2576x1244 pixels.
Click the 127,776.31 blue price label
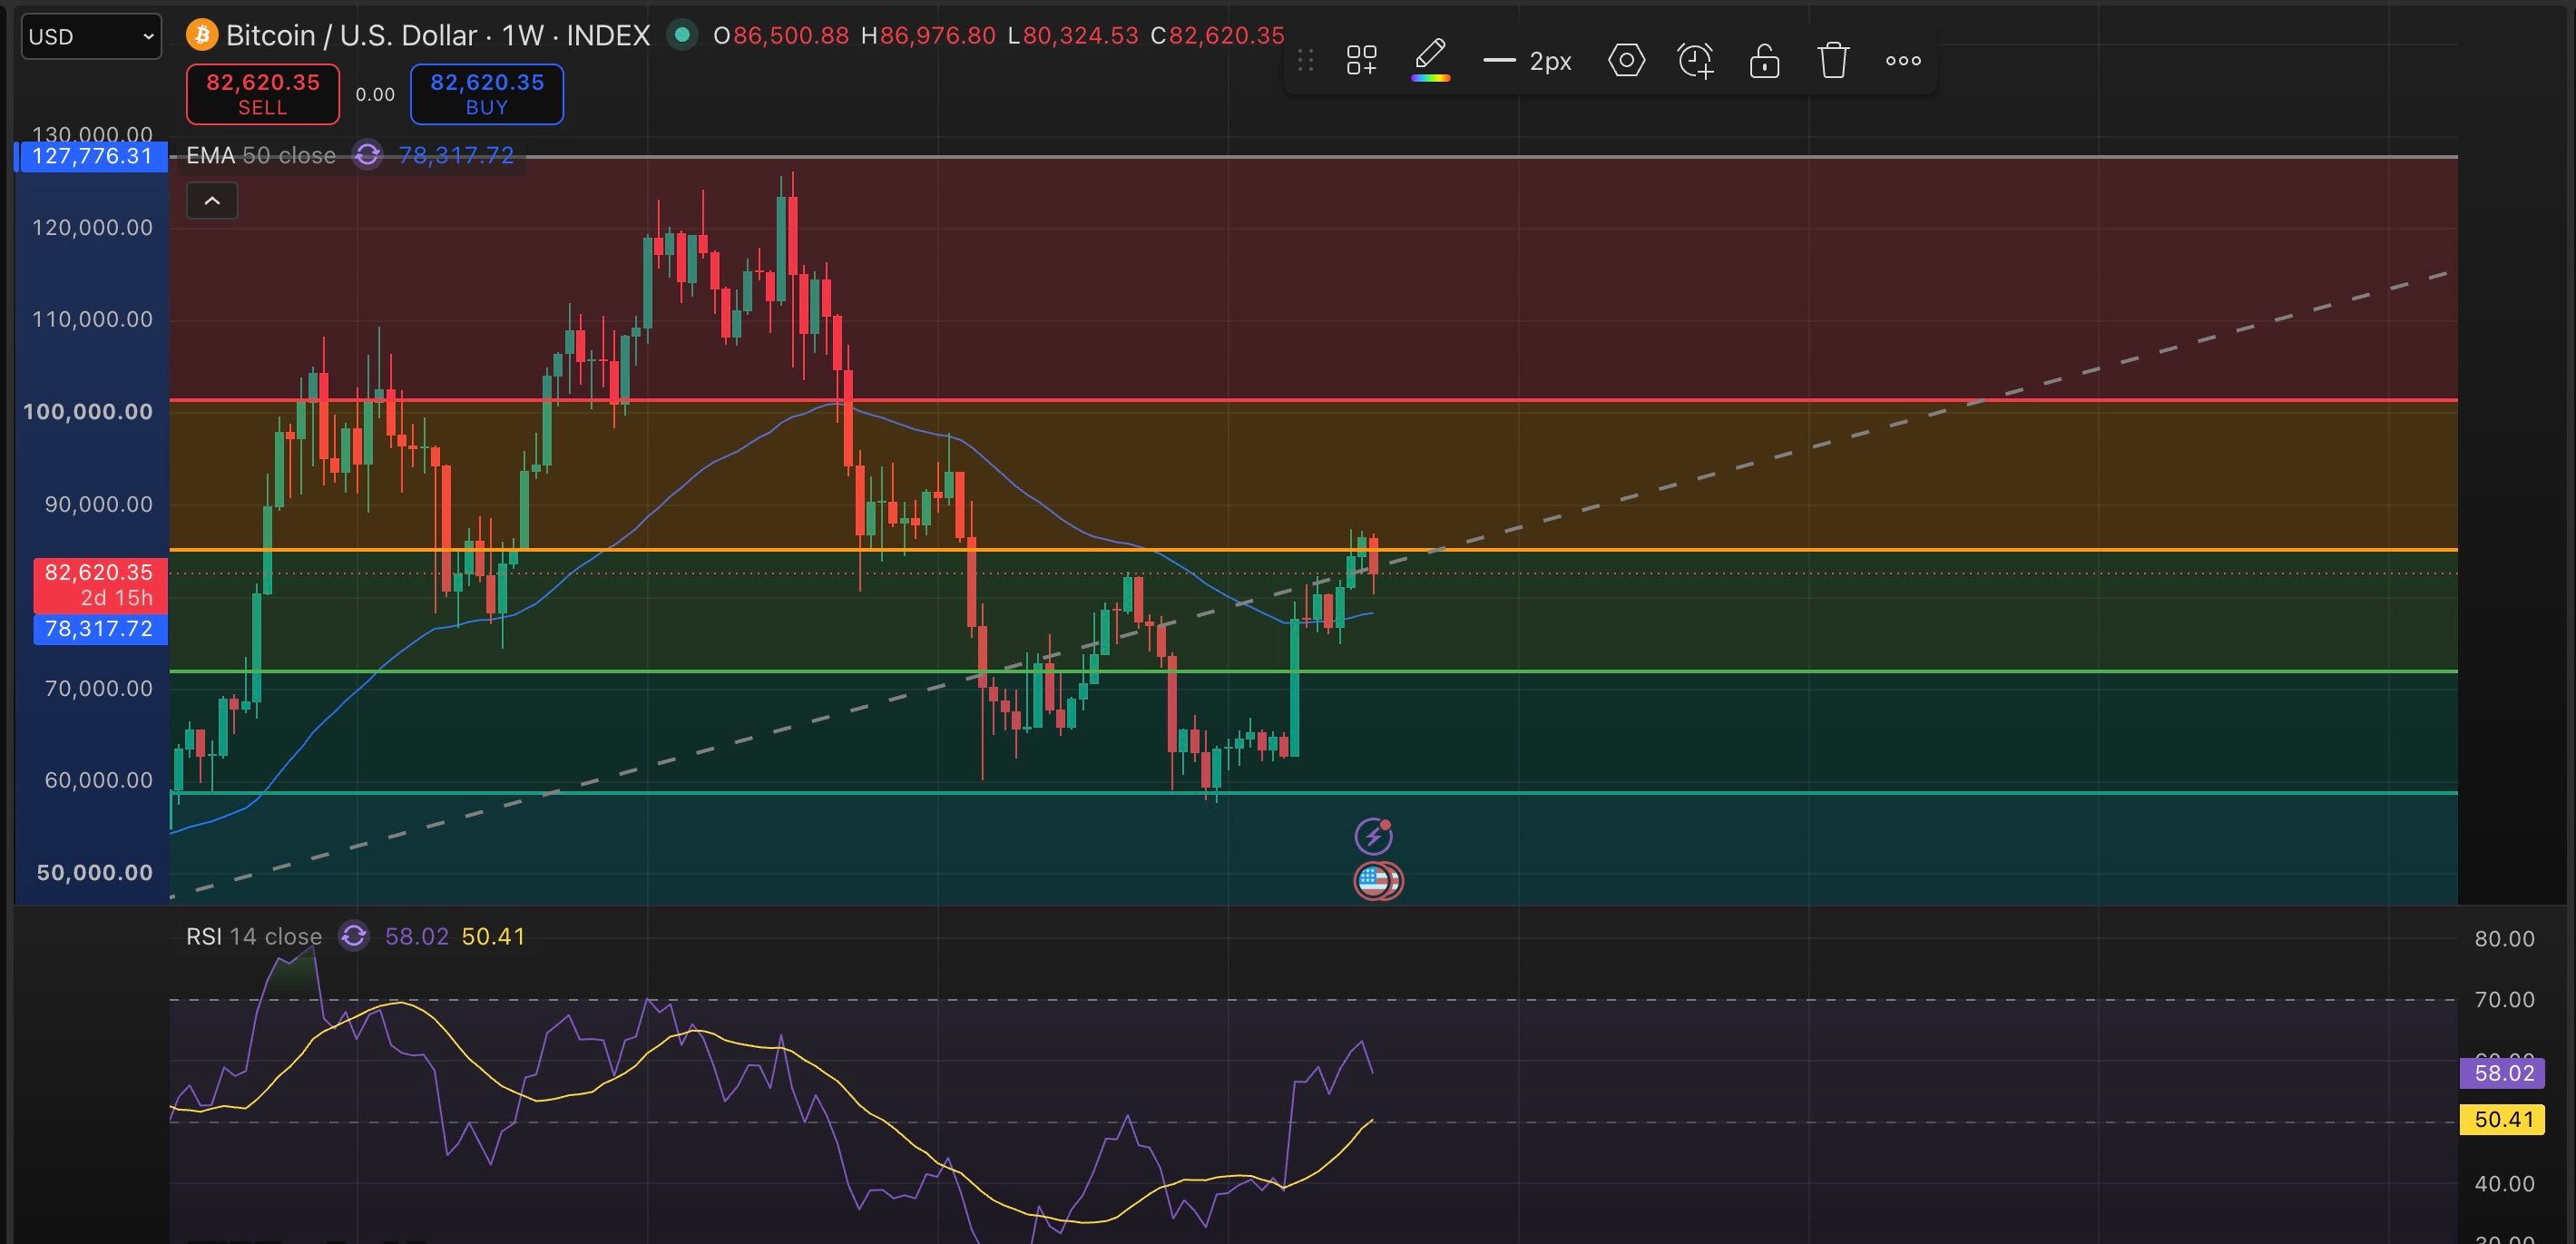(92, 157)
